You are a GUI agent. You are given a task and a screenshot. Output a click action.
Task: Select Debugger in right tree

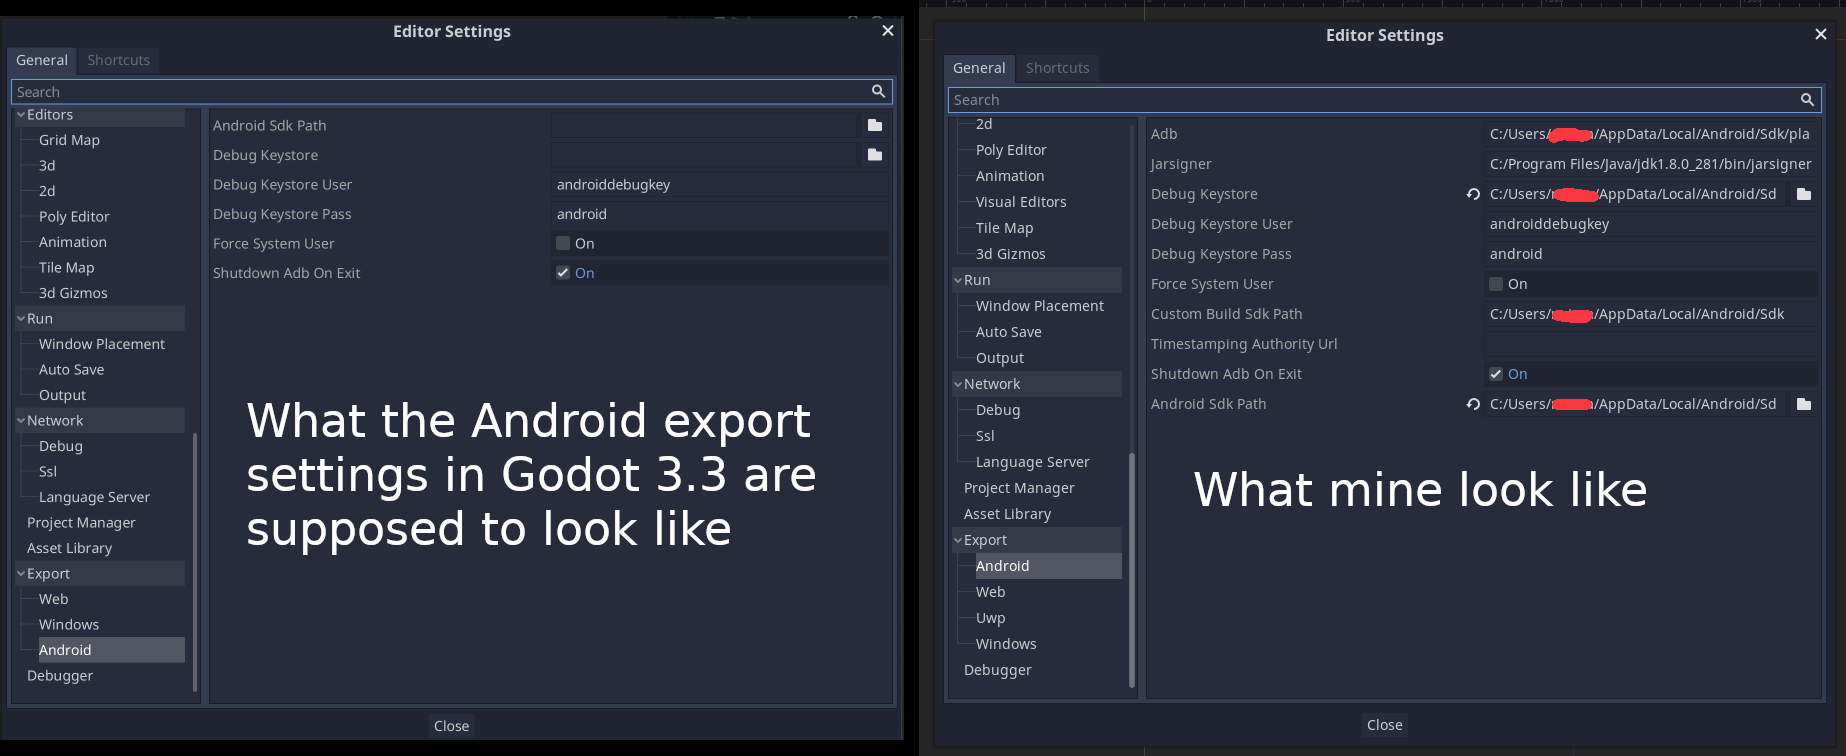click(997, 670)
